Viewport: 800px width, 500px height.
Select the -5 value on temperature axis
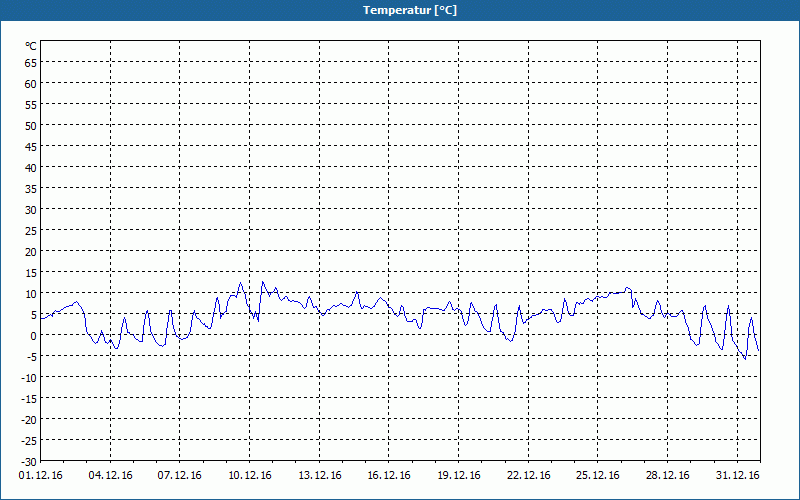pos(32,357)
